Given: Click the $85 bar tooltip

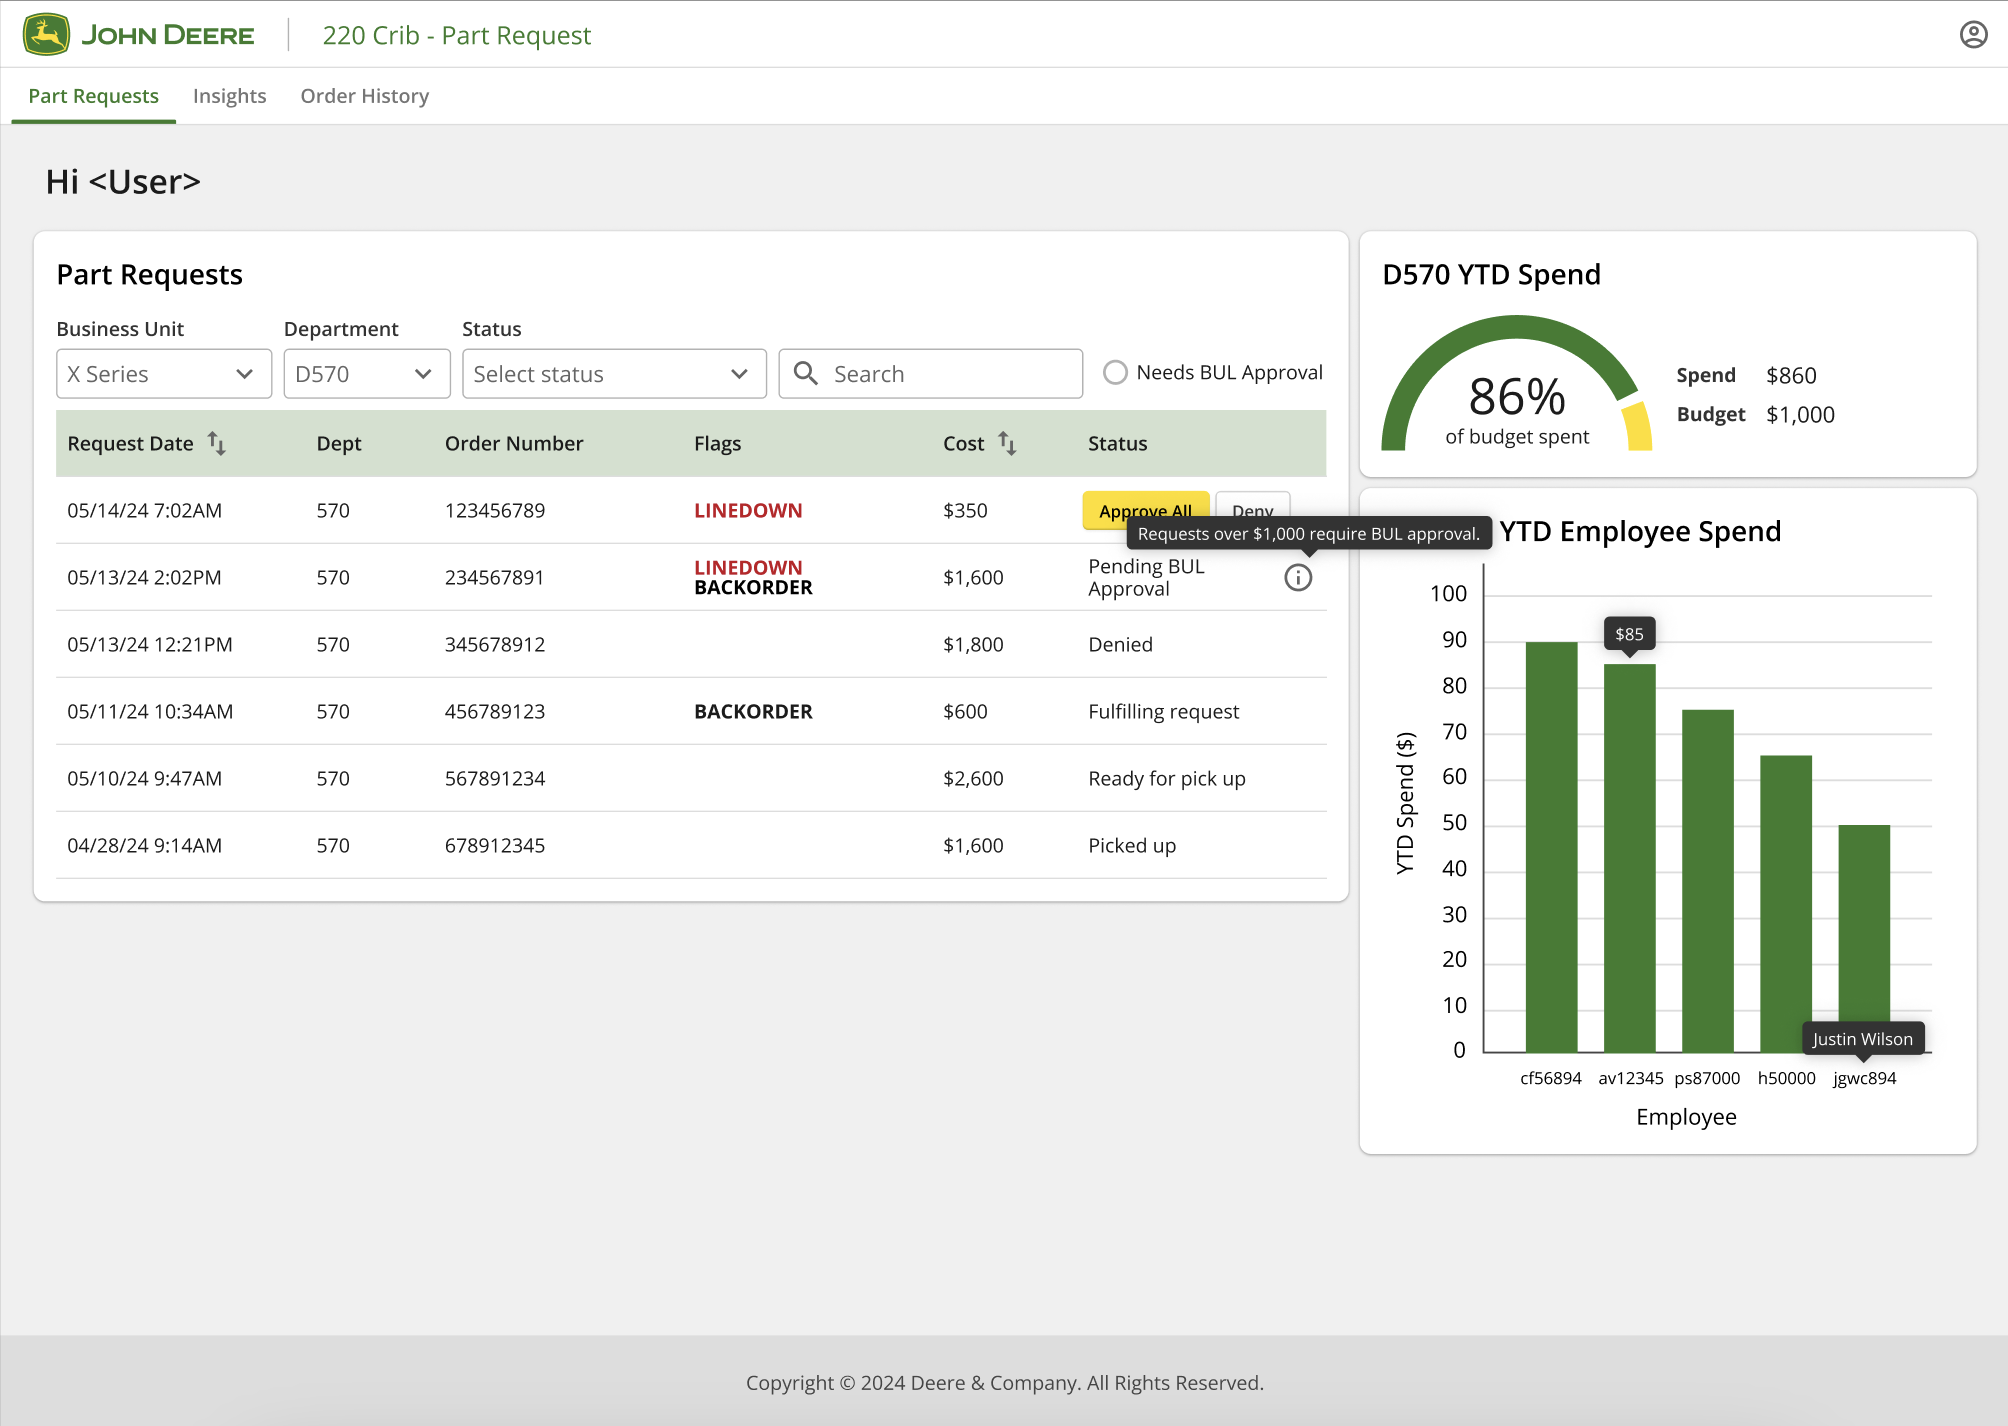Looking at the screenshot, I should (1629, 634).
